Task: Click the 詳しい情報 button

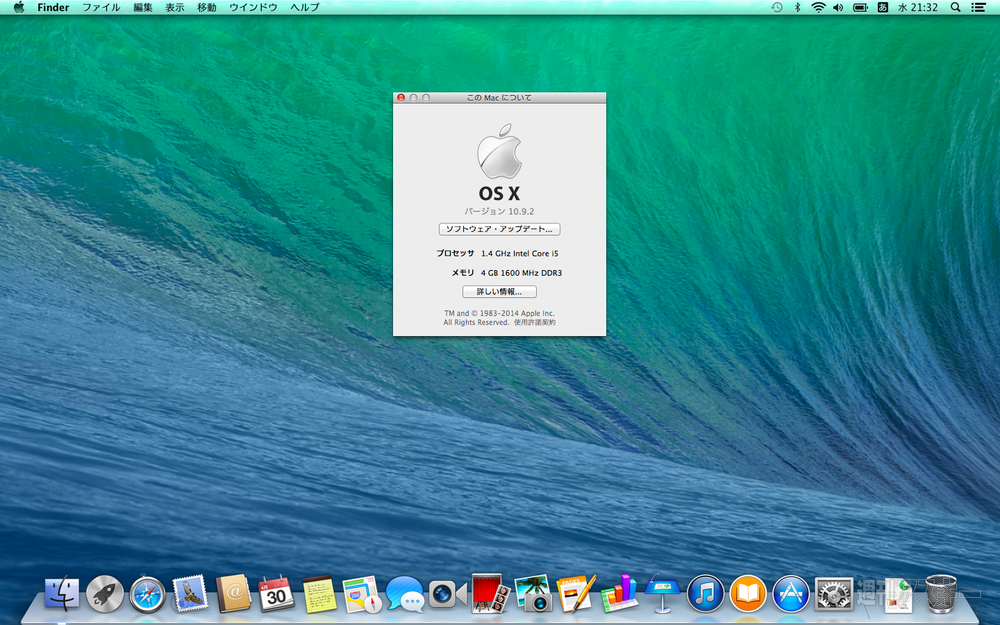Action: [499, 292]
